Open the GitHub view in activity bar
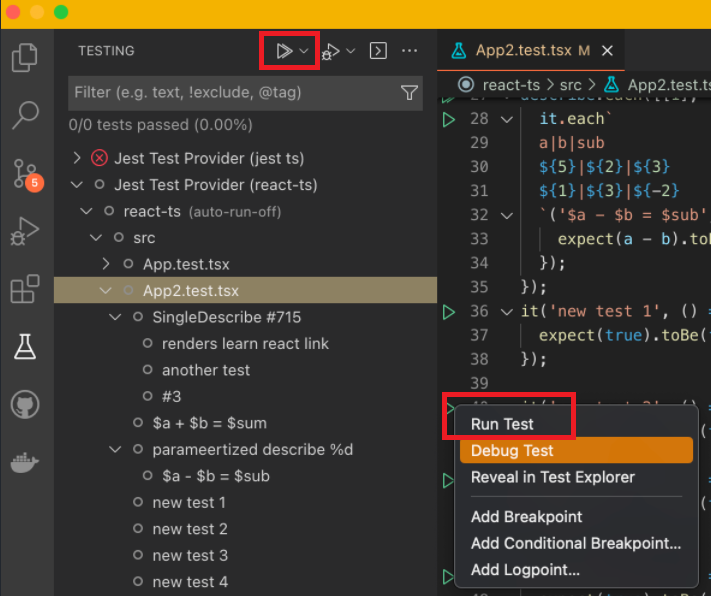Image resolution: width=711 pixels, height=596 pixels. (x=24, y=405)
